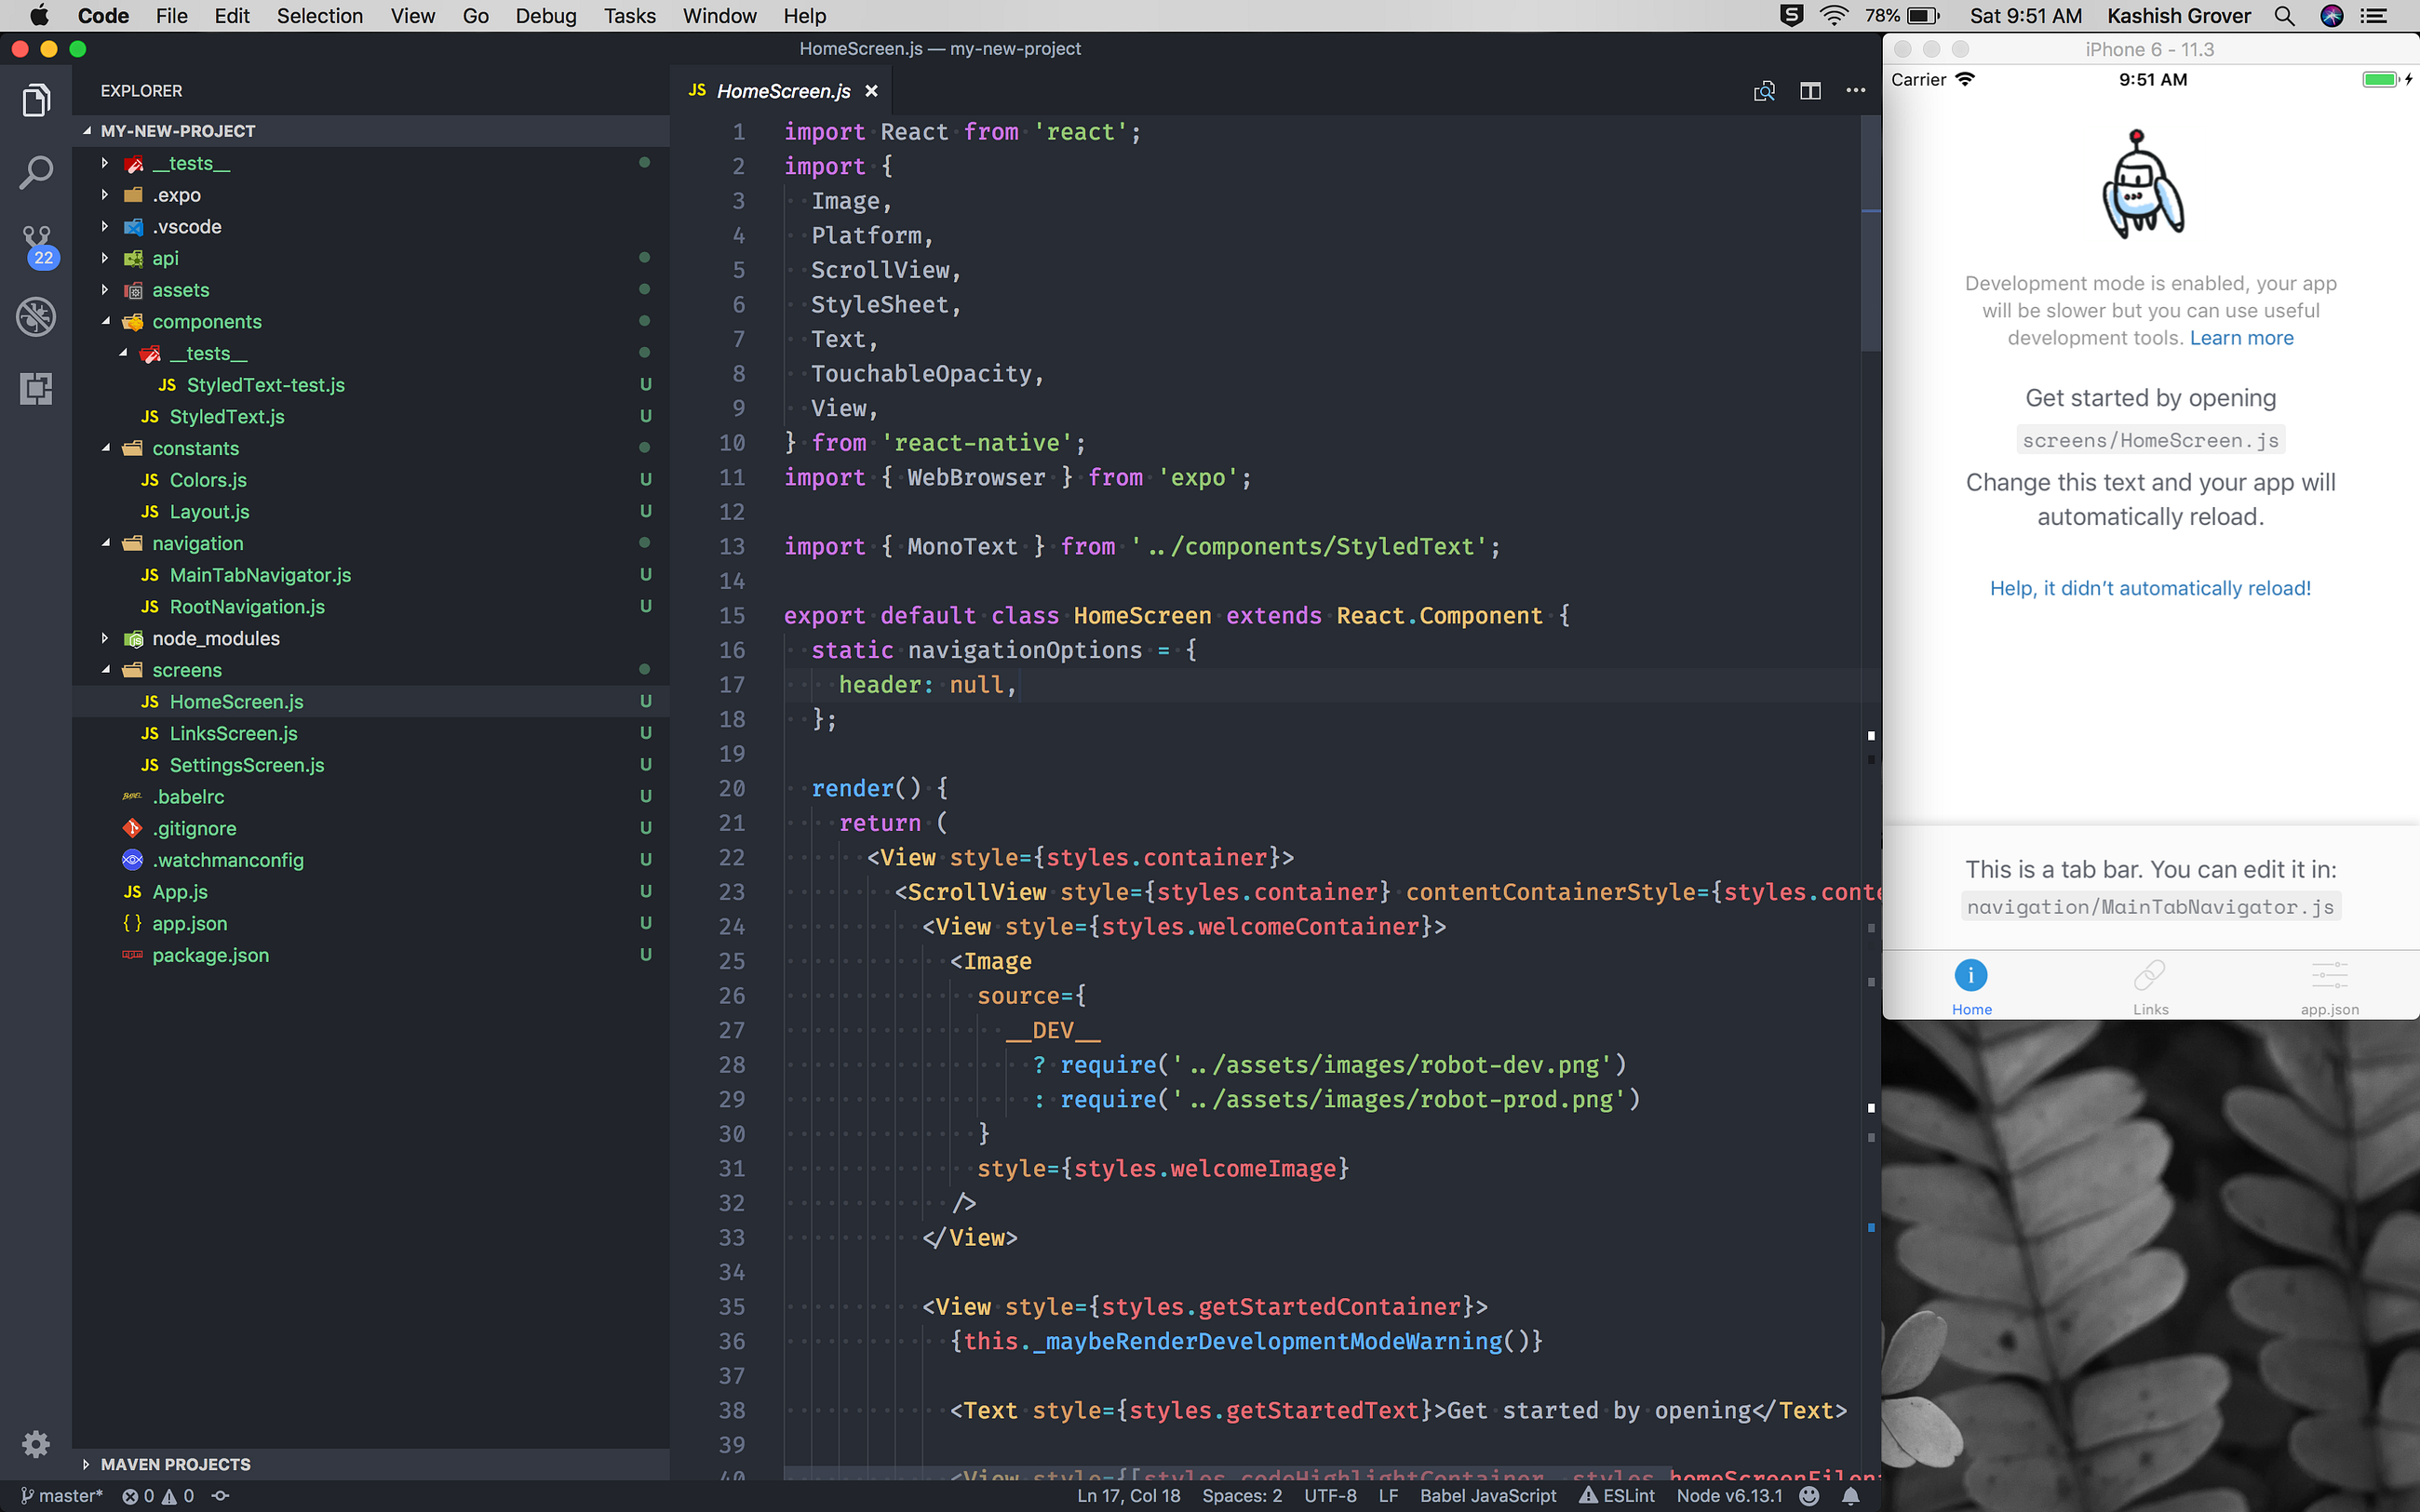
Task: Collapse the components folder
Action: (206, 322)
